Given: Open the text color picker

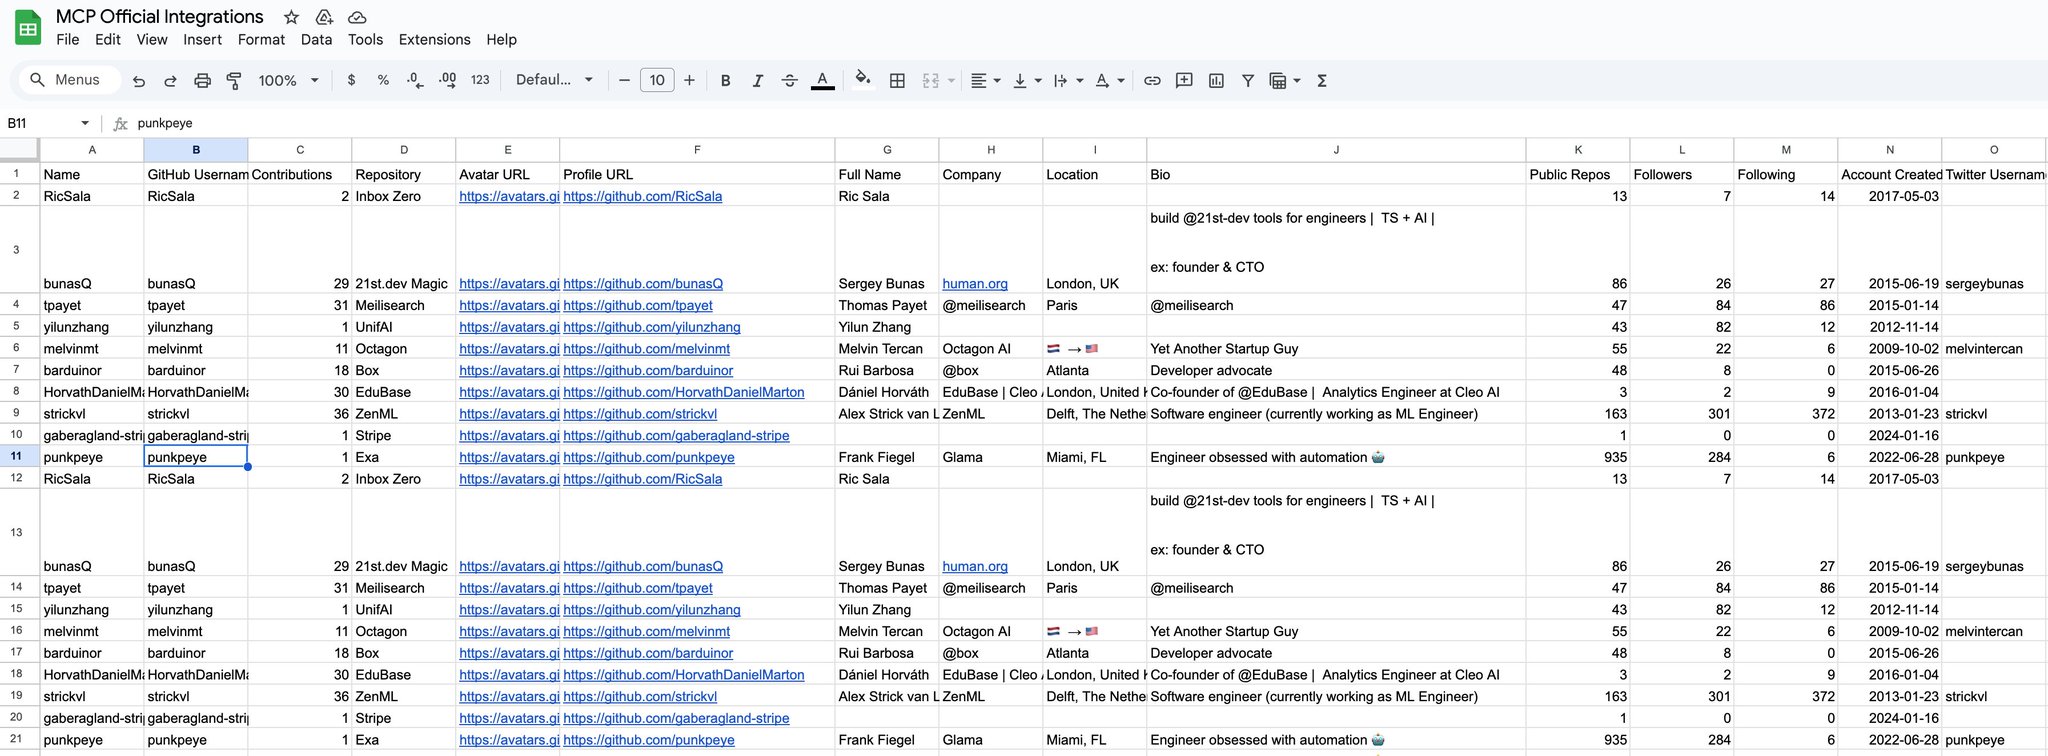Looking at the screenshot, I should (822, 81).
